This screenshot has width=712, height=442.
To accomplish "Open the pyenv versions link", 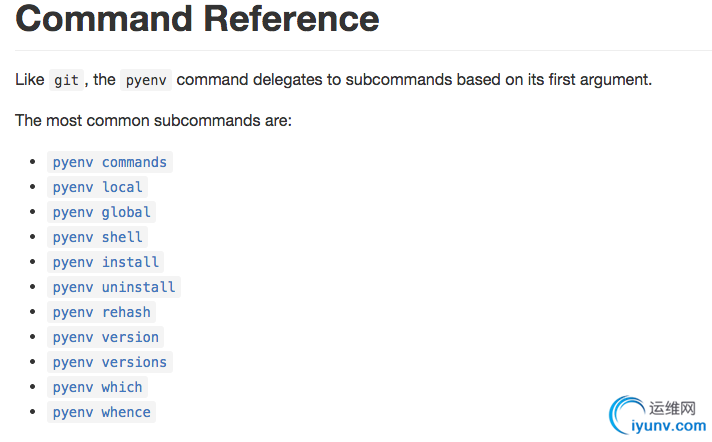I will [x=109, y=362].
